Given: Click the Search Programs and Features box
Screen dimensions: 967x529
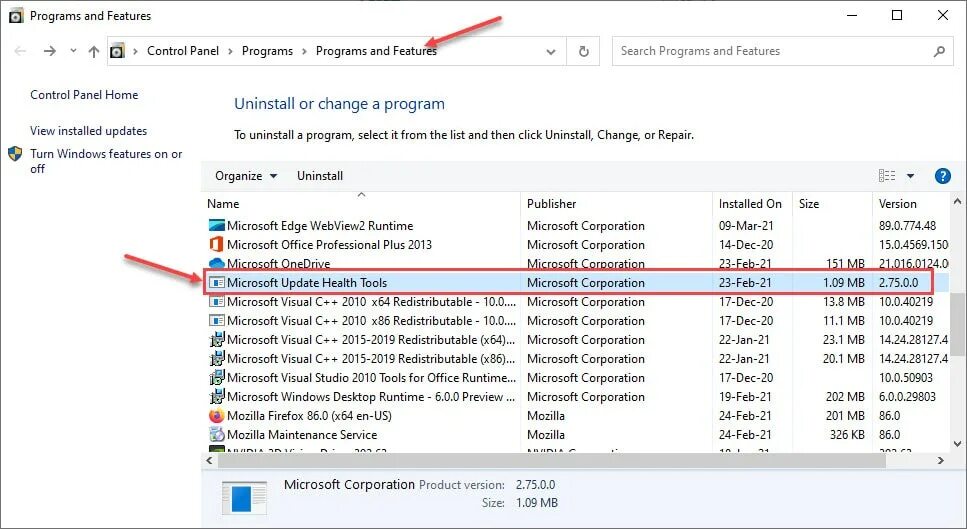Looking at the screenshot, I should 770,51.
